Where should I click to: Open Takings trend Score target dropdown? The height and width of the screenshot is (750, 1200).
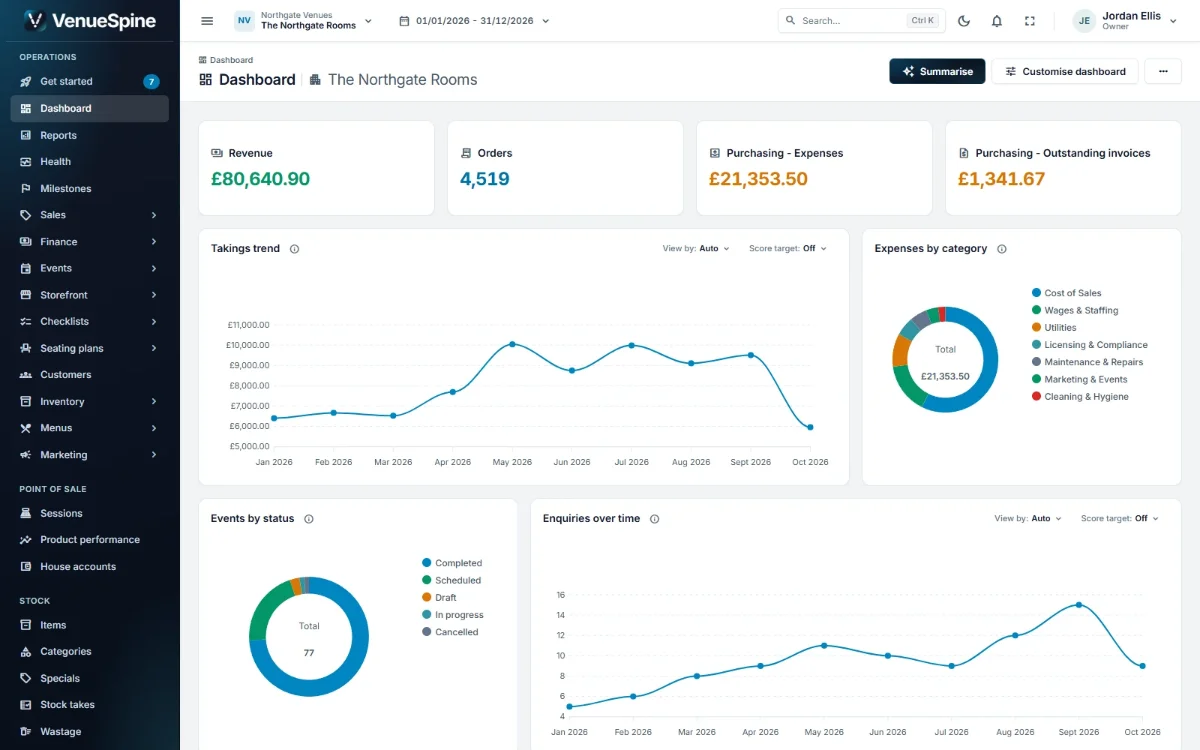tap(788, 249)
